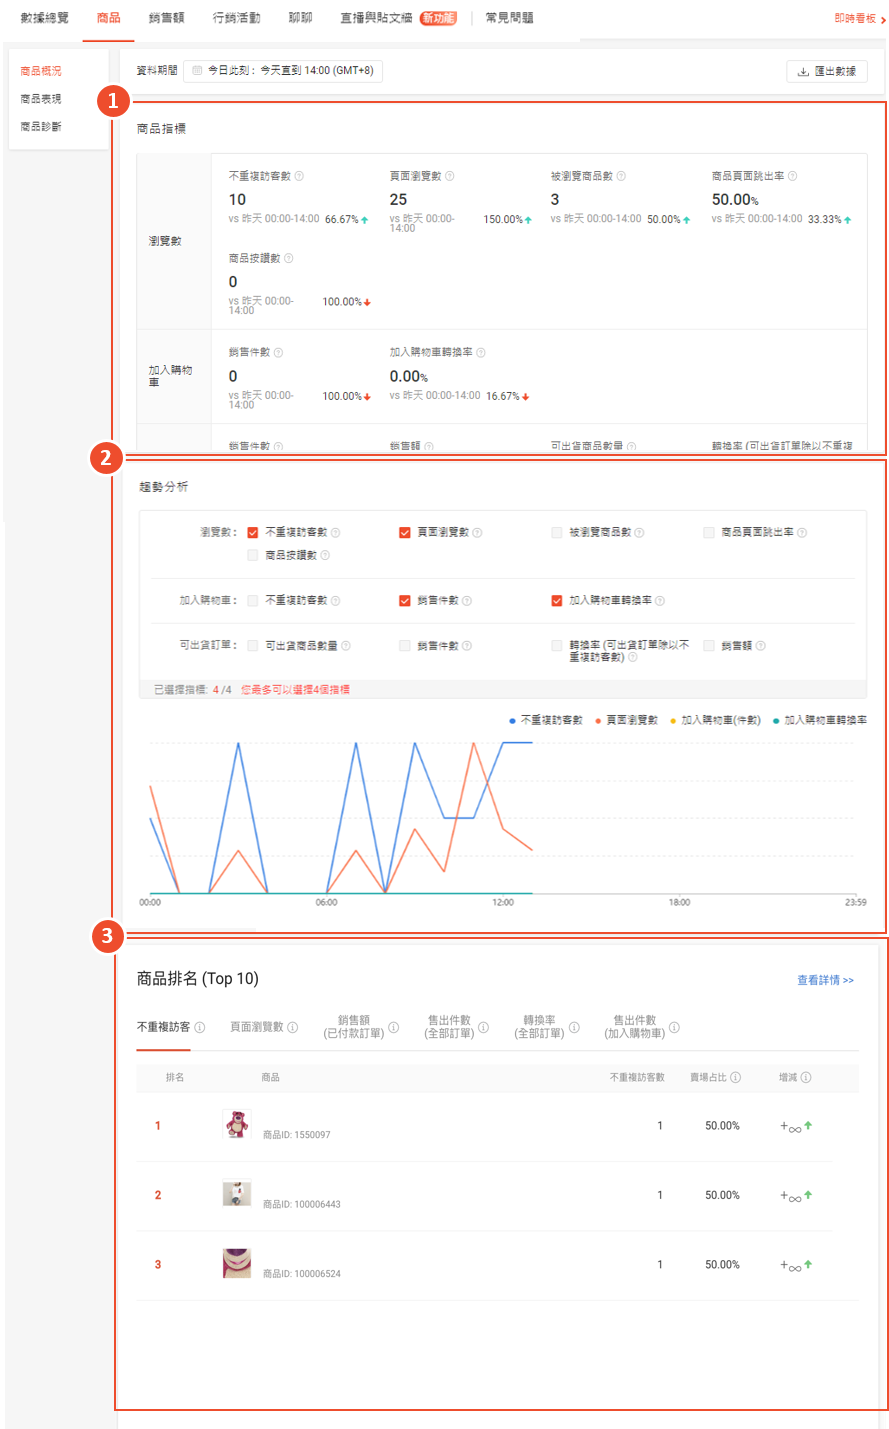
Task: Click help icon beside 加入購物車轉換率 metric
Action: point(481,353)
